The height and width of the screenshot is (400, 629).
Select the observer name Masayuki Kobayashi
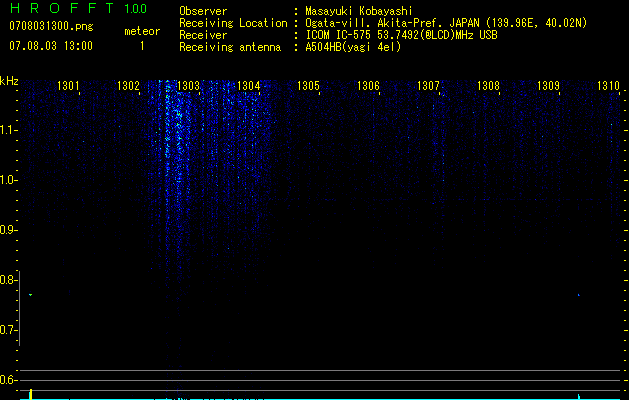(x=359, y=11)
